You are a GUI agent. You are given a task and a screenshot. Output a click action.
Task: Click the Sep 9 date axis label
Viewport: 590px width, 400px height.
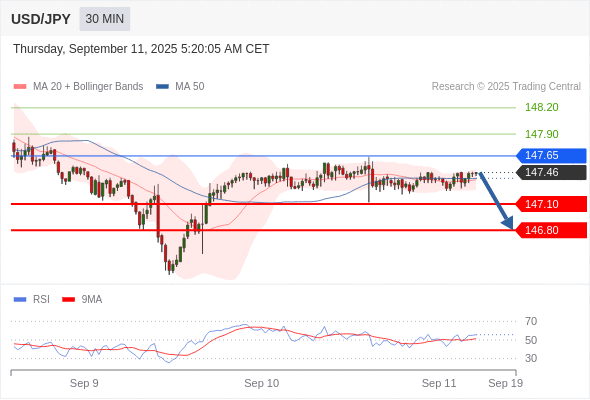84,383
